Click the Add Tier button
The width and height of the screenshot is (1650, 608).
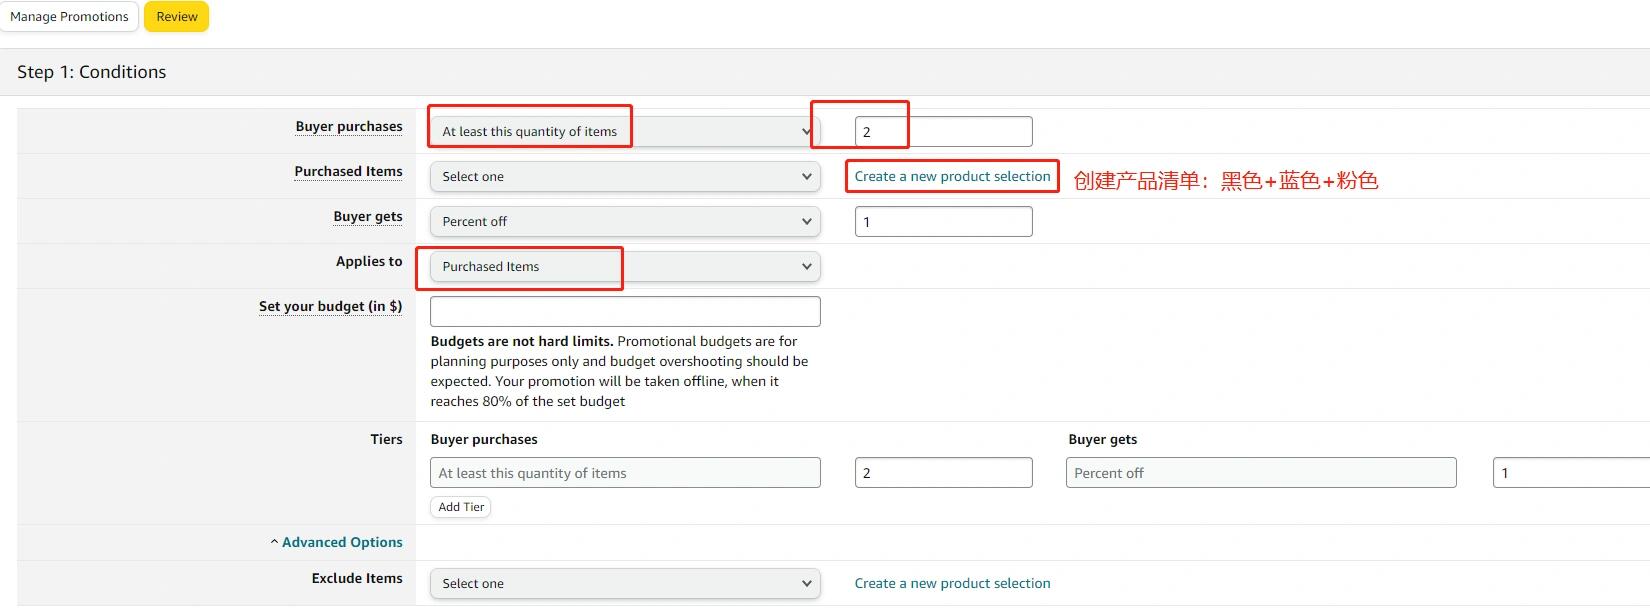461,507
